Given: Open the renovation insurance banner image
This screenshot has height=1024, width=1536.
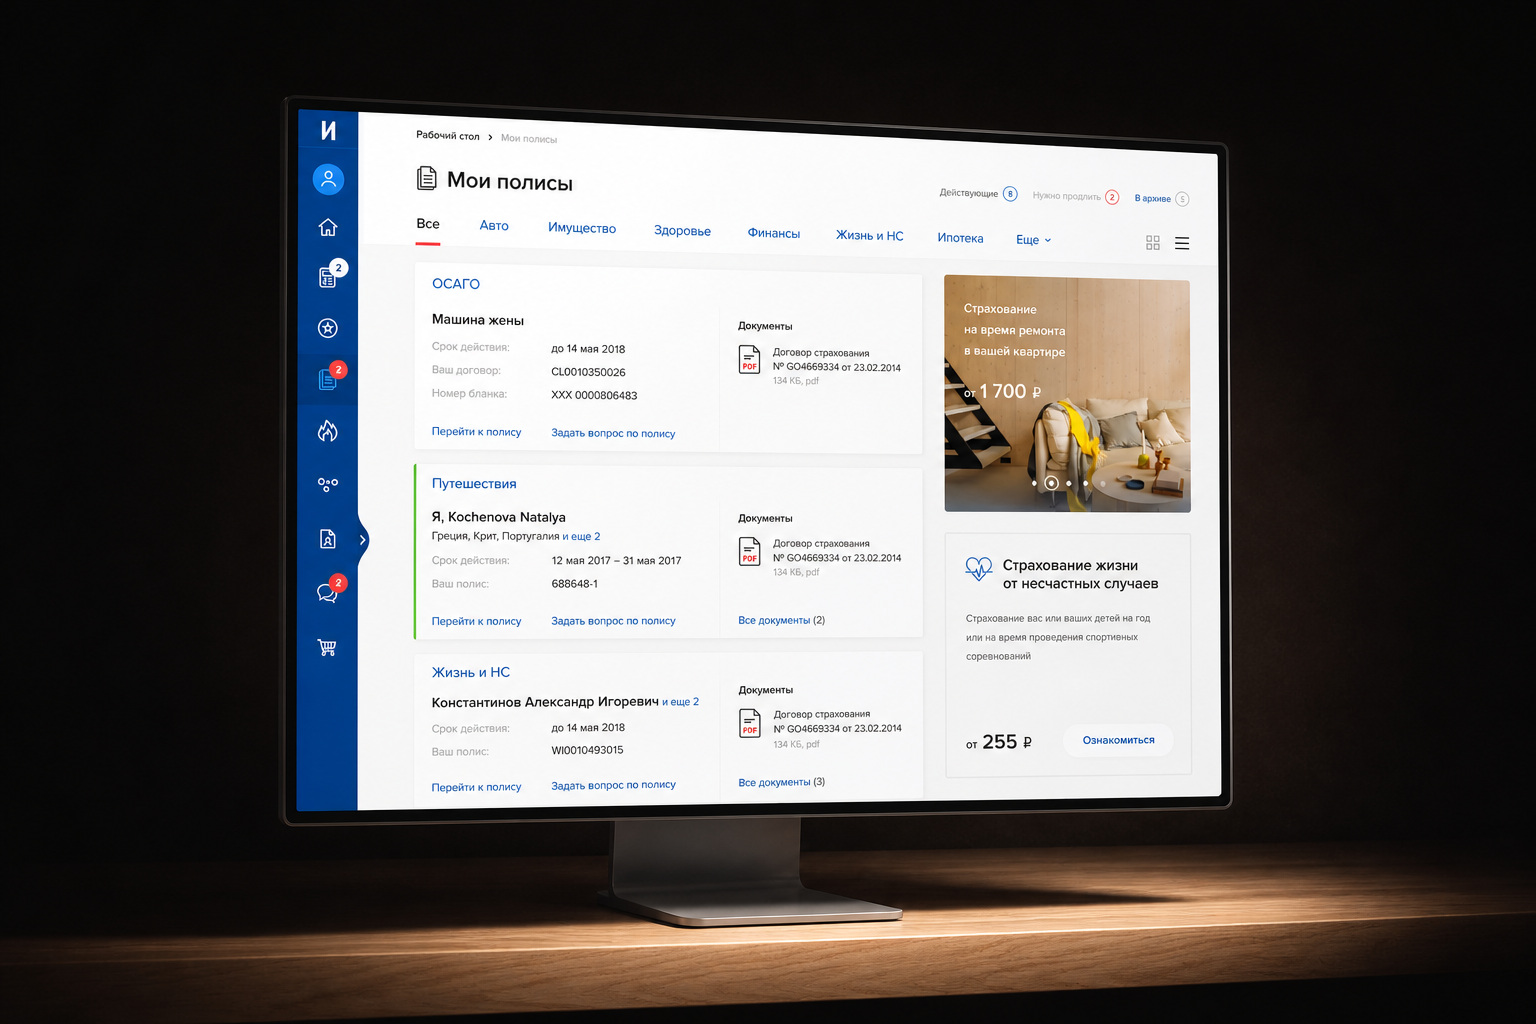Looking at the screenshot, I should [1067, 394].
